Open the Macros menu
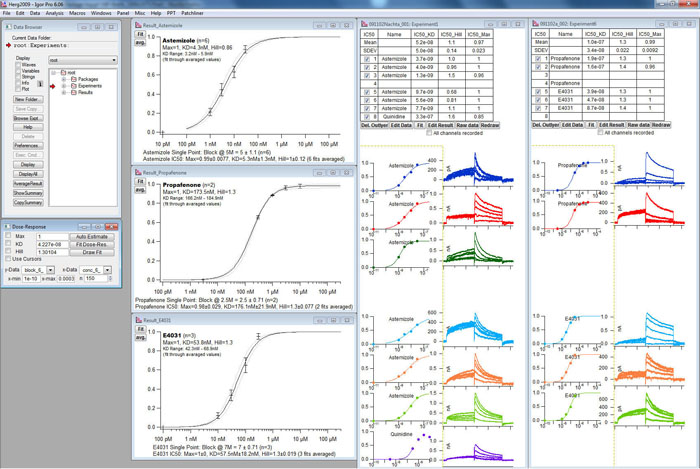 pyautogui.click(x=77, y=13)
